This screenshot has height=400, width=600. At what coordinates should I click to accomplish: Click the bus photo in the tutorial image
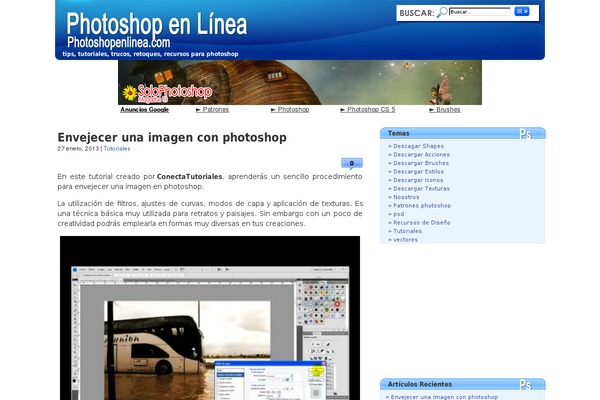187,350
